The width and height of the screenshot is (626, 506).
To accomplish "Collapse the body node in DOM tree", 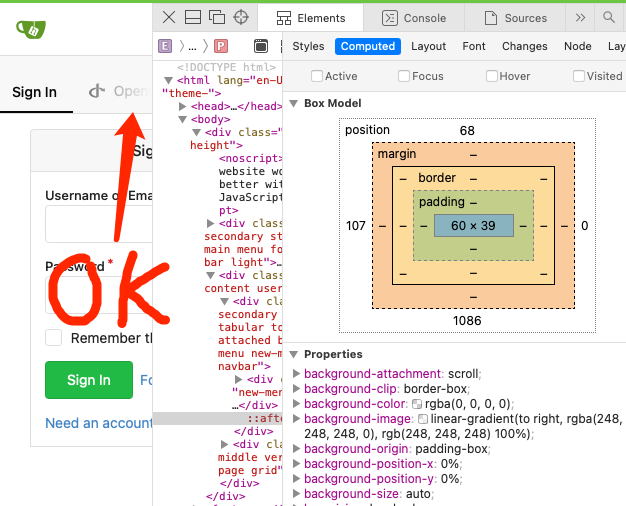I will pyautogui.click(x=183, y=119).
